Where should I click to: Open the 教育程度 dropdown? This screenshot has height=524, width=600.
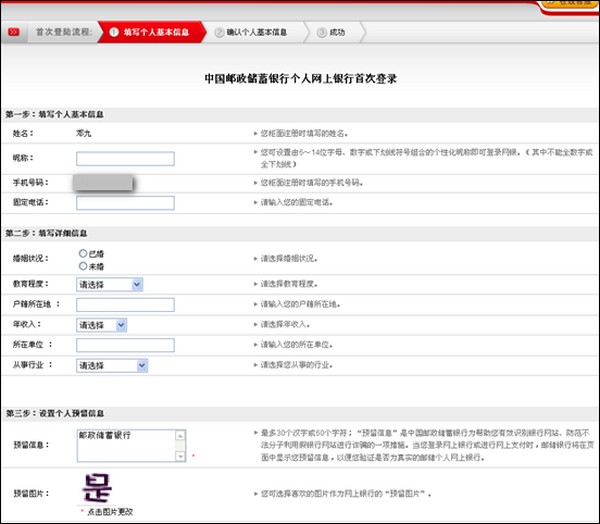pyautogui.click(x=109, y=284)
